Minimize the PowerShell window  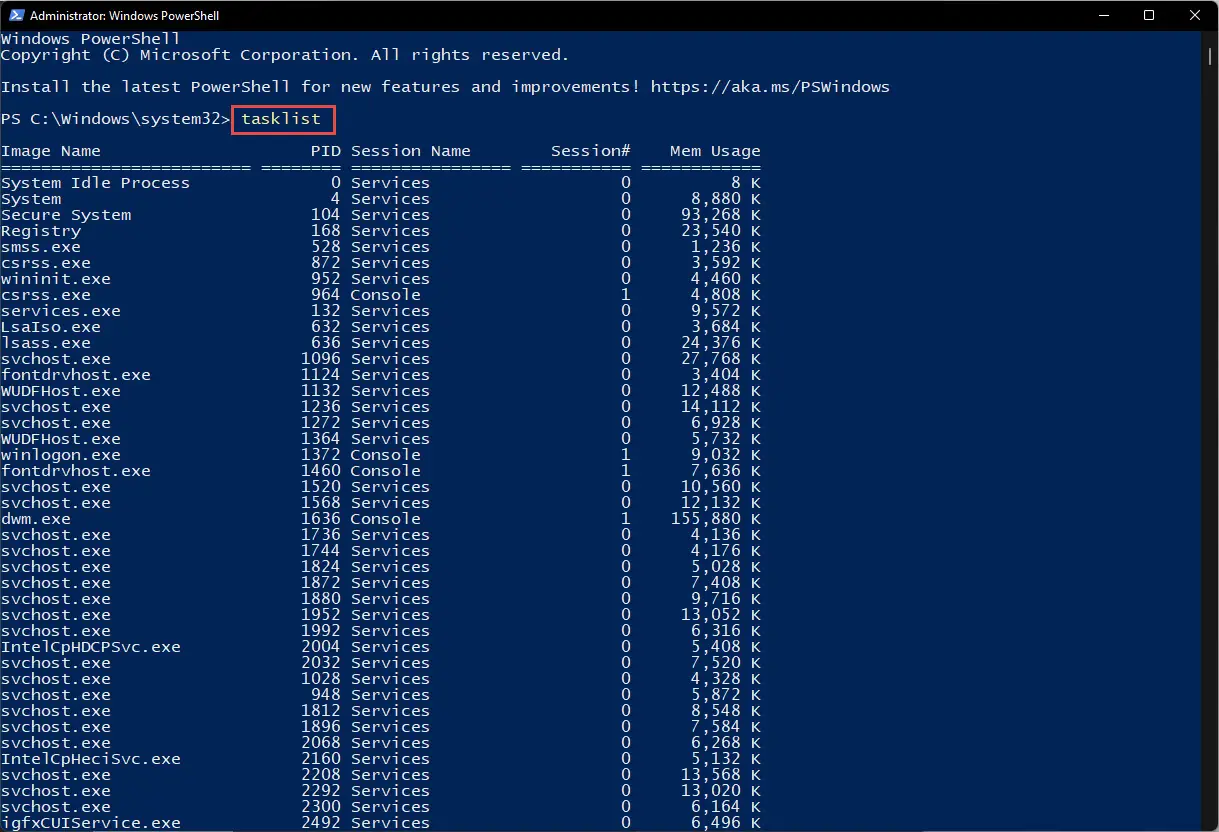pos(1105,16)
